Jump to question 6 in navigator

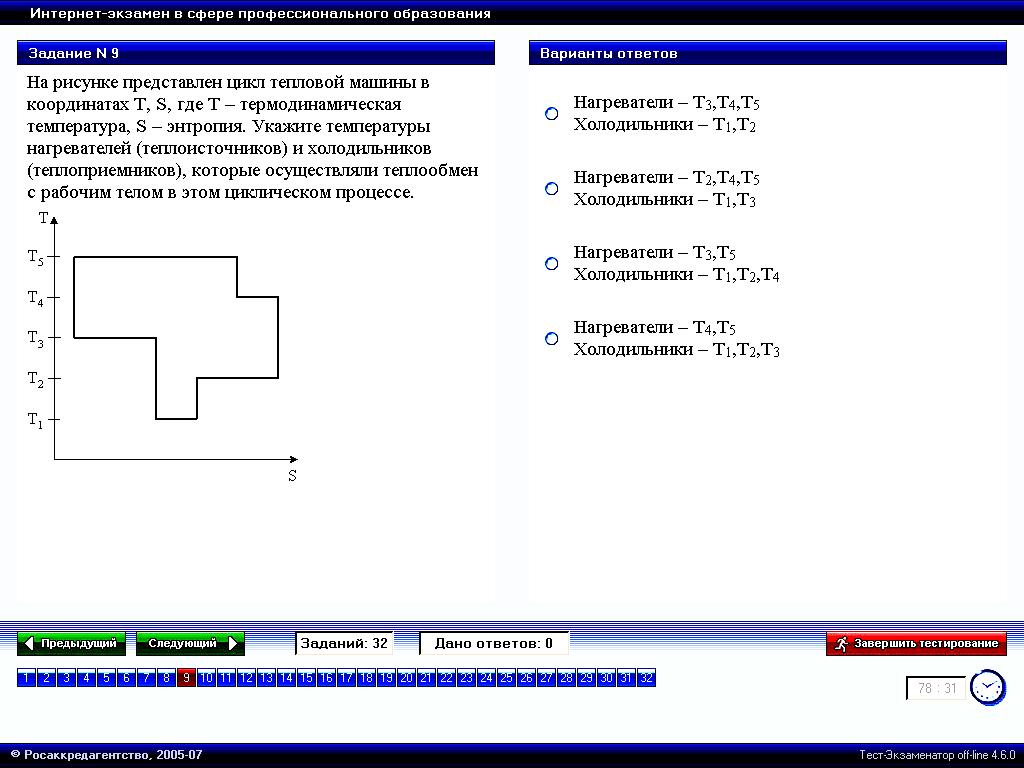click(126, 678)
